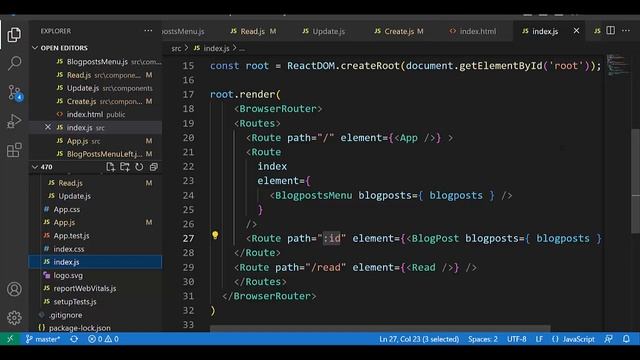
Task: Open the Accounts menu icon
Action: (x=14, y=289)
